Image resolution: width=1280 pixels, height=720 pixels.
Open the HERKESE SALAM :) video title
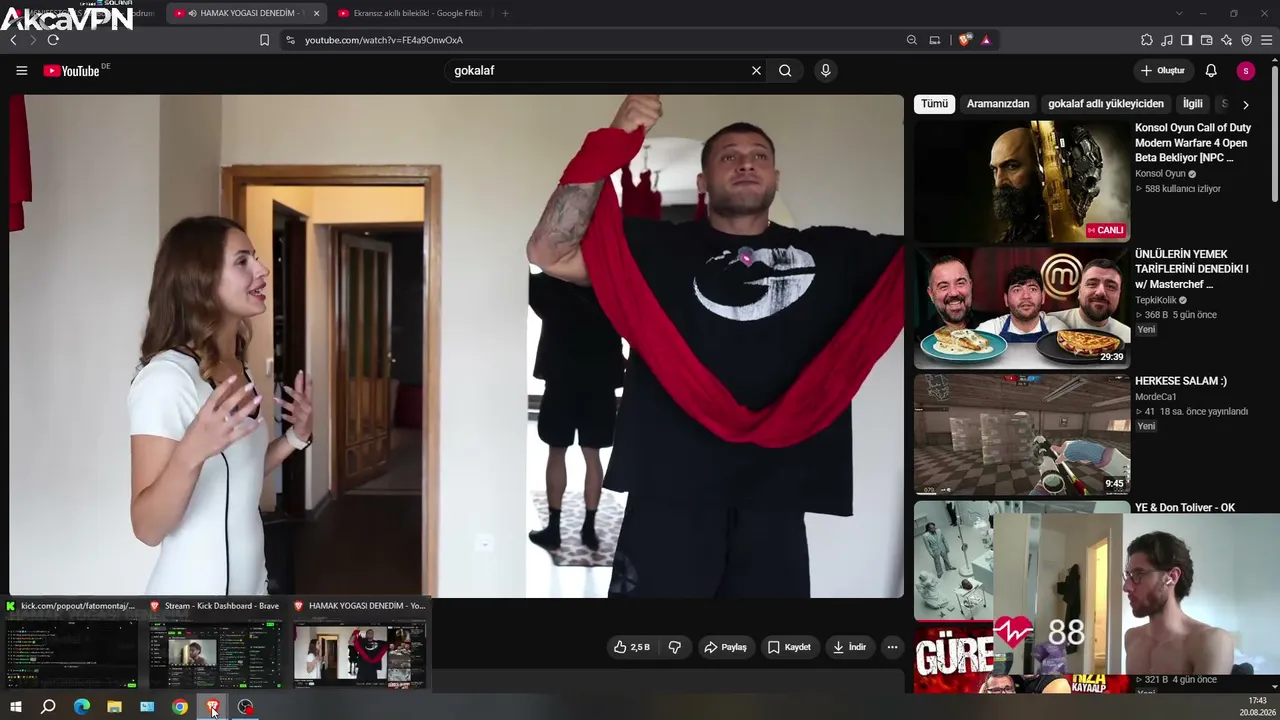[x=1181, y=381]
